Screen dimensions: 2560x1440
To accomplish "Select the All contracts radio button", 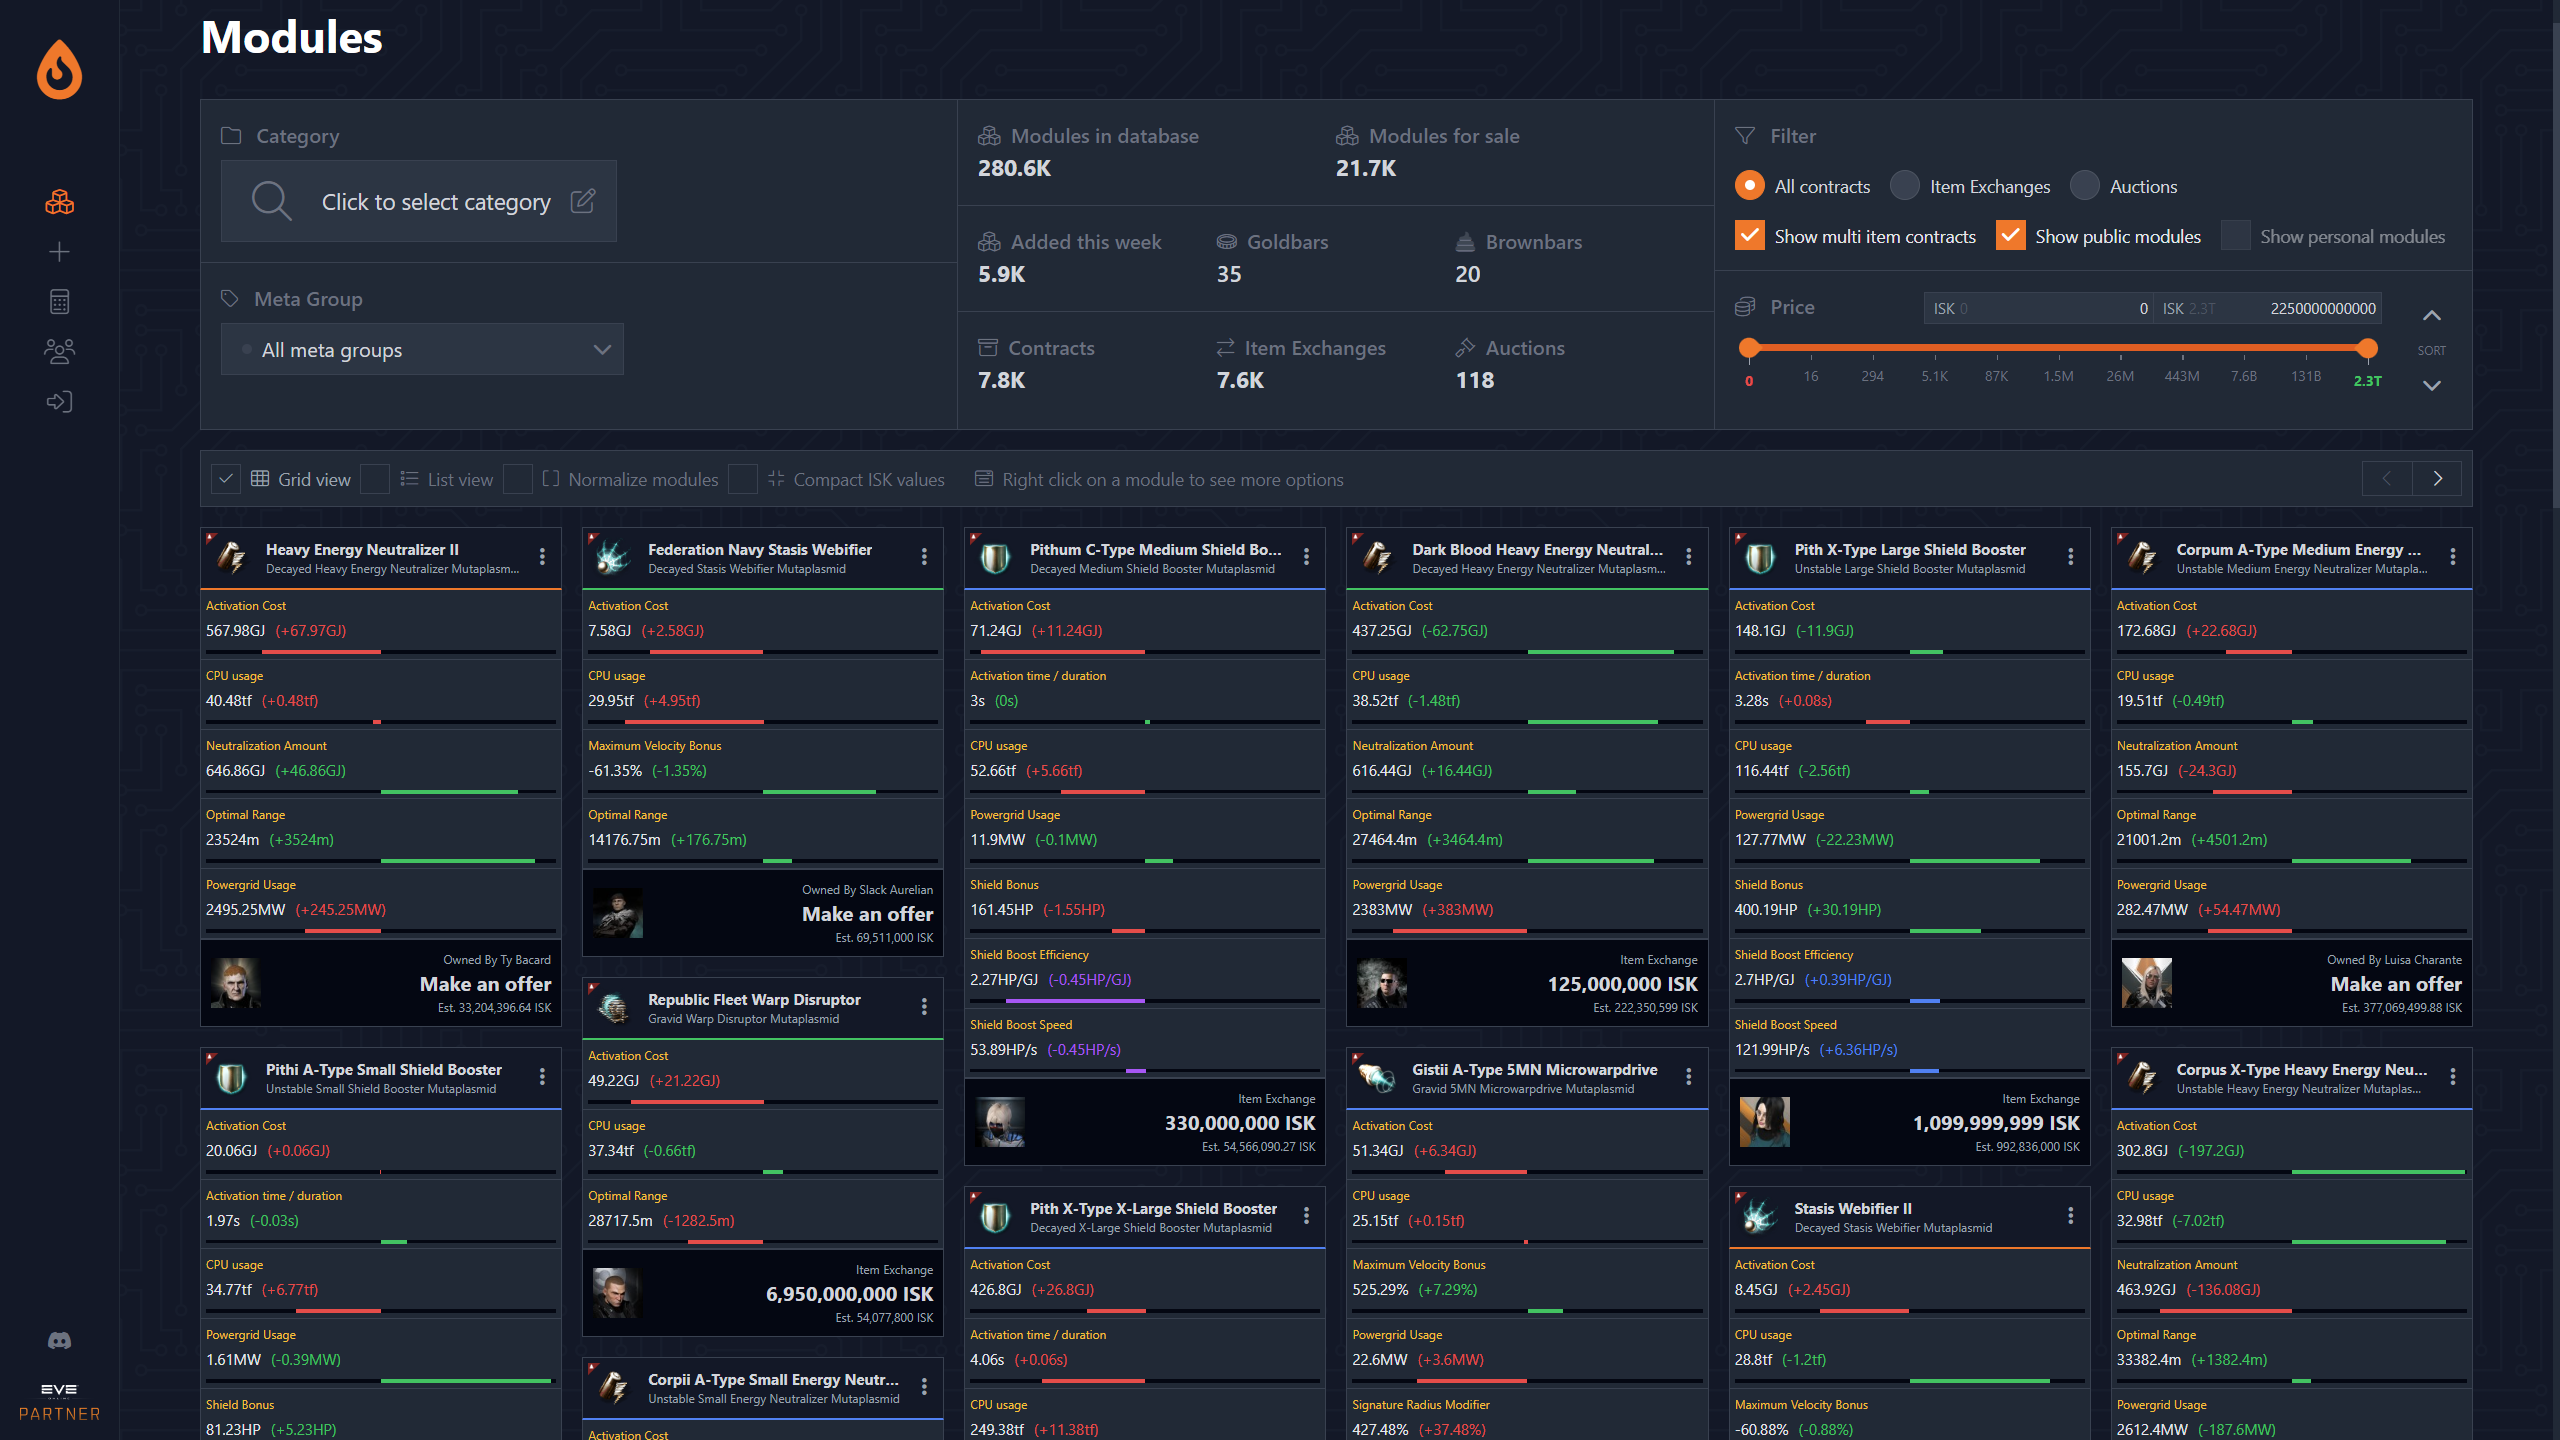I will click(1749, 186).
